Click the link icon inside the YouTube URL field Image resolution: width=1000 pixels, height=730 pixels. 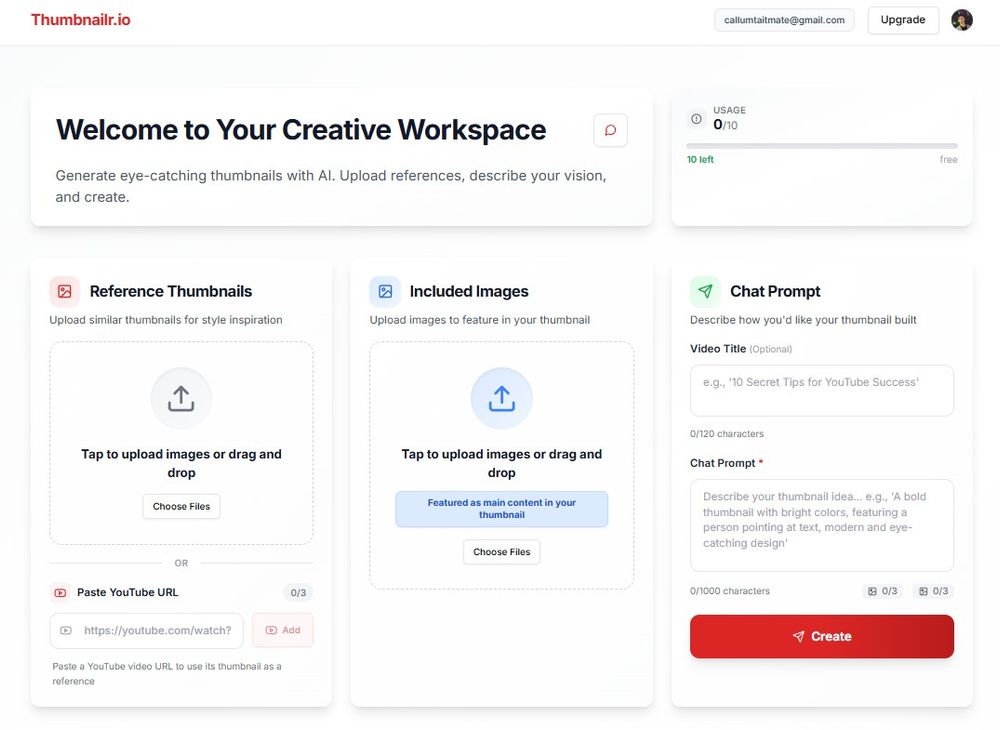[x=67, y=630]
